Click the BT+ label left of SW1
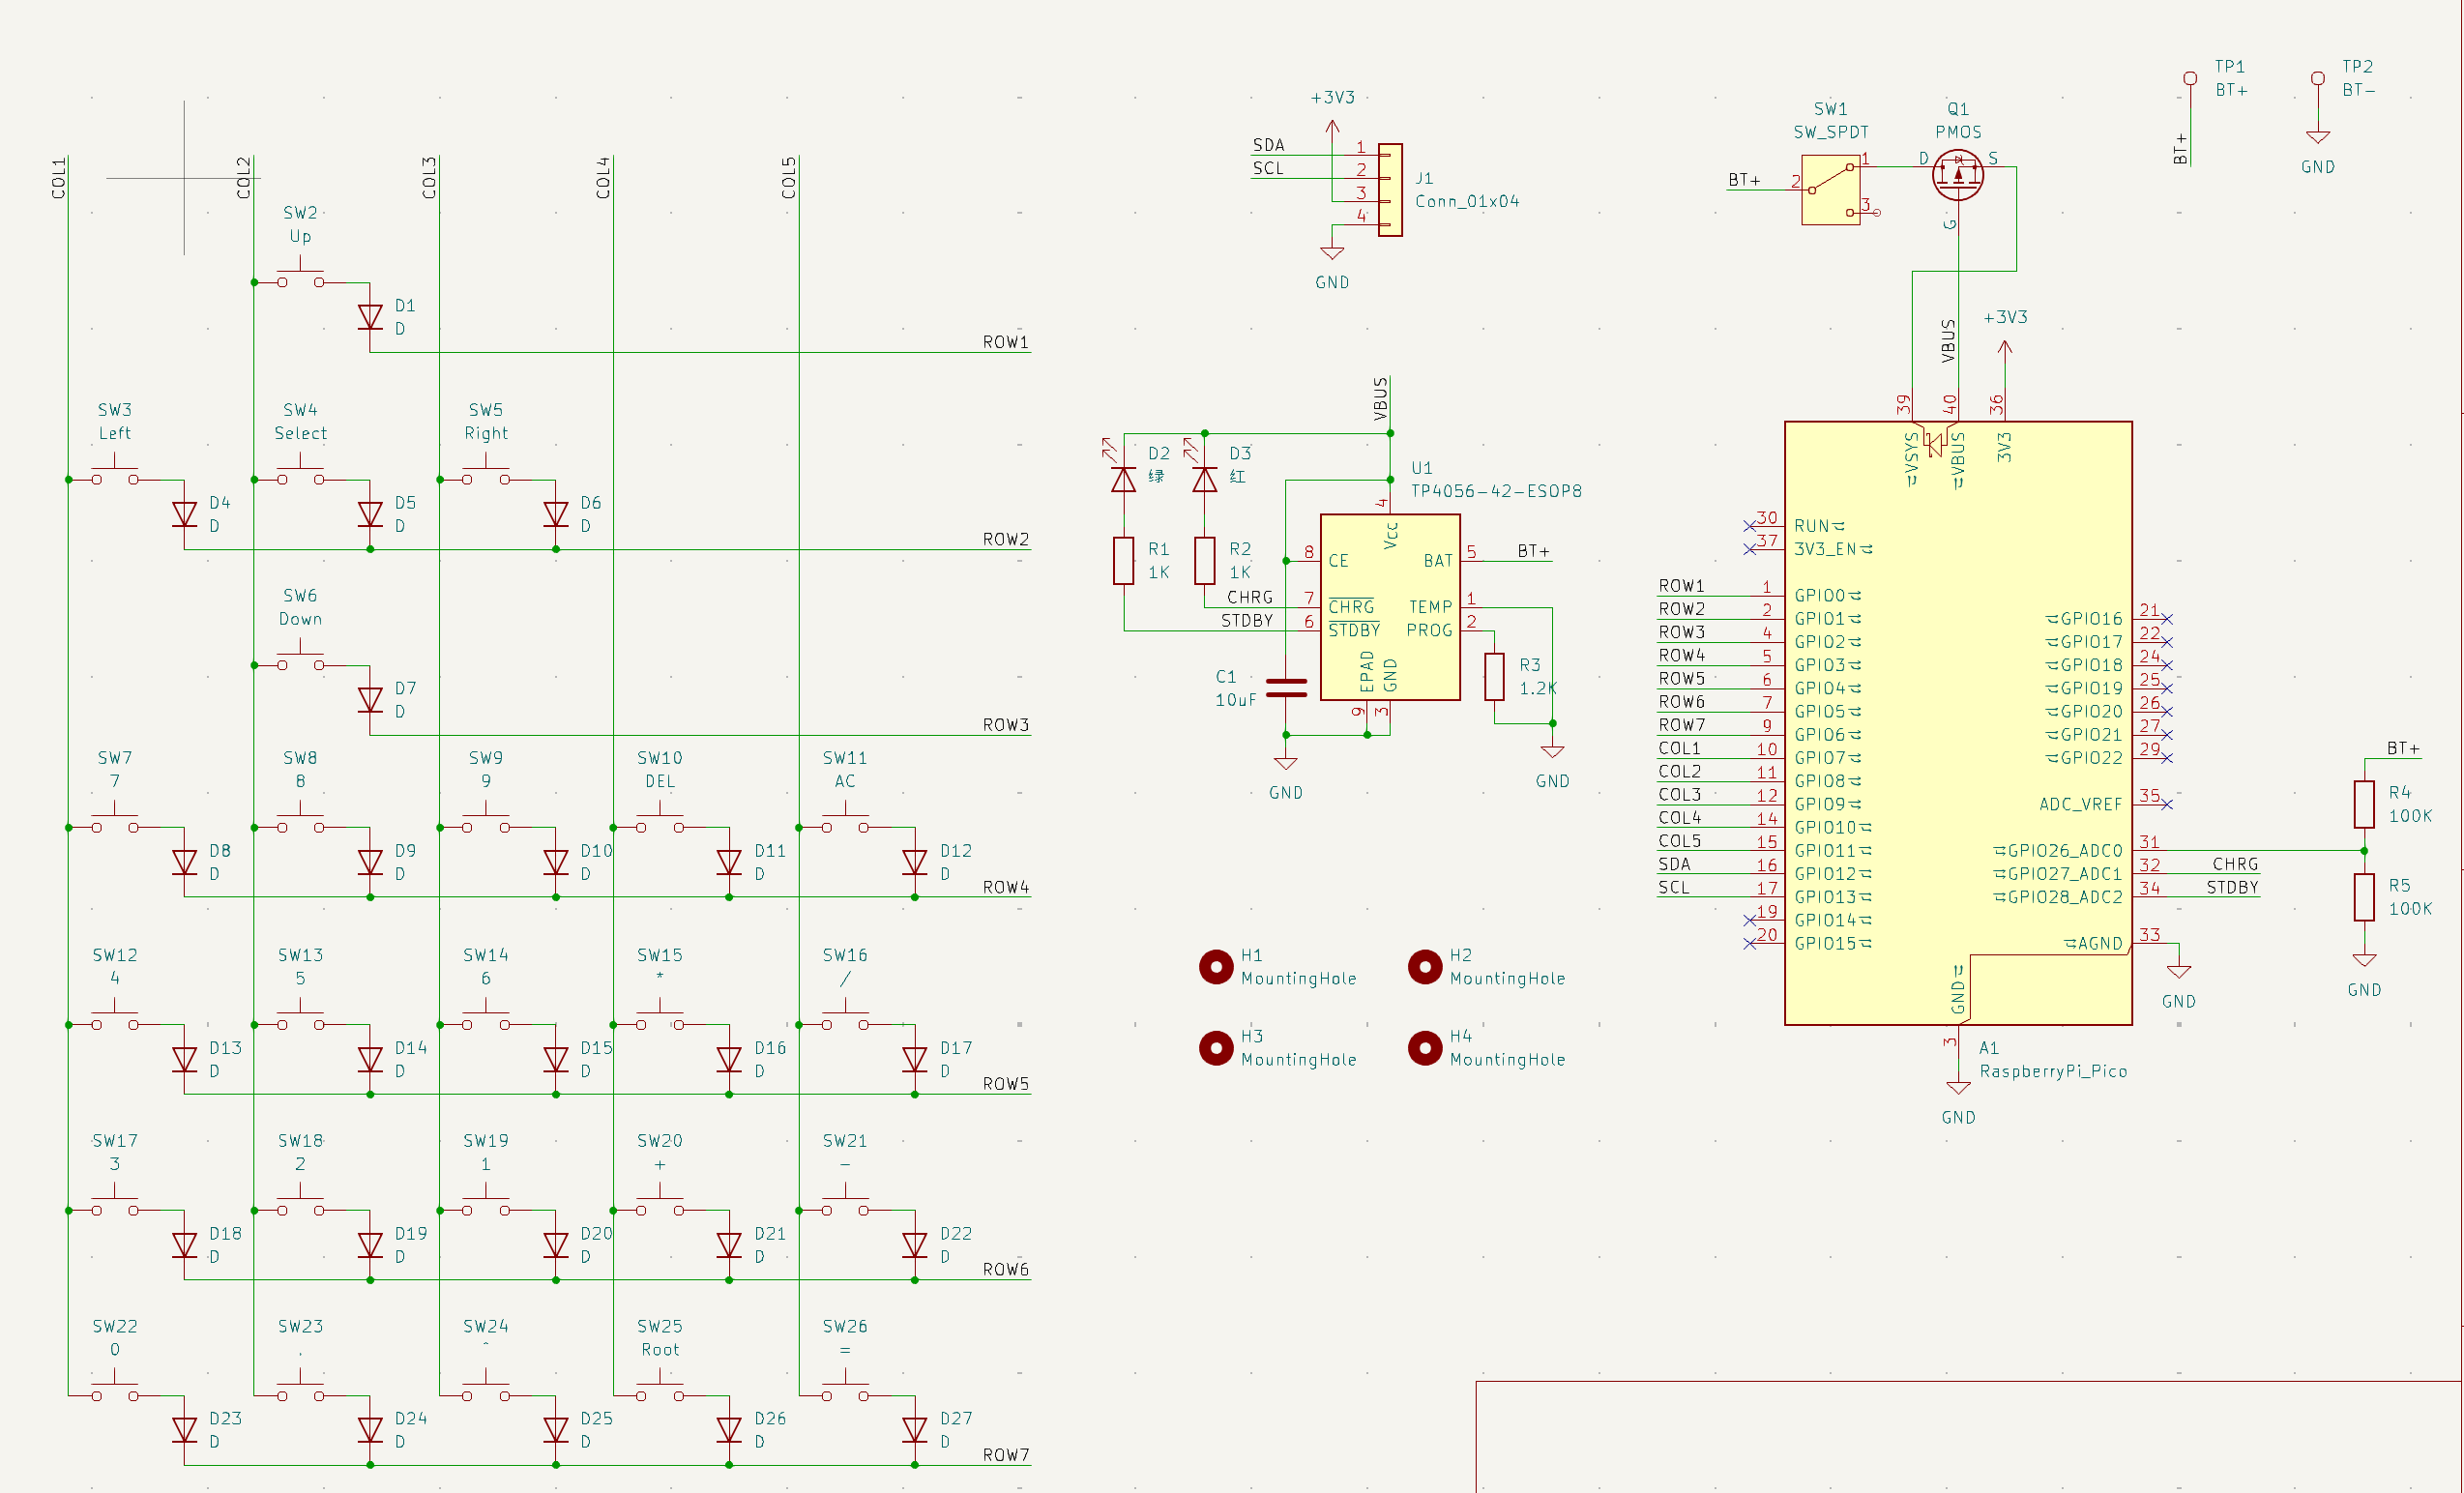This screenshot has height=1493, width=2464. pyautogui.click(x=1744, y=180)
